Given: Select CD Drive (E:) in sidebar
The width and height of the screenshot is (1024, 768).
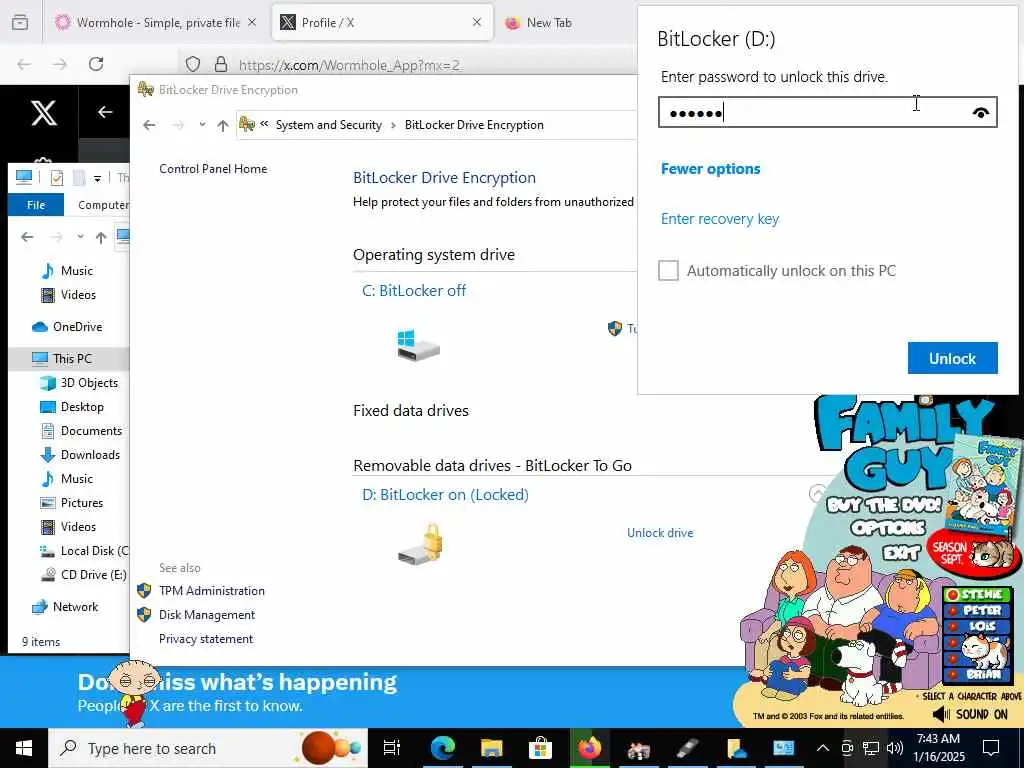Looking at the screenshot, I should 93,575.
